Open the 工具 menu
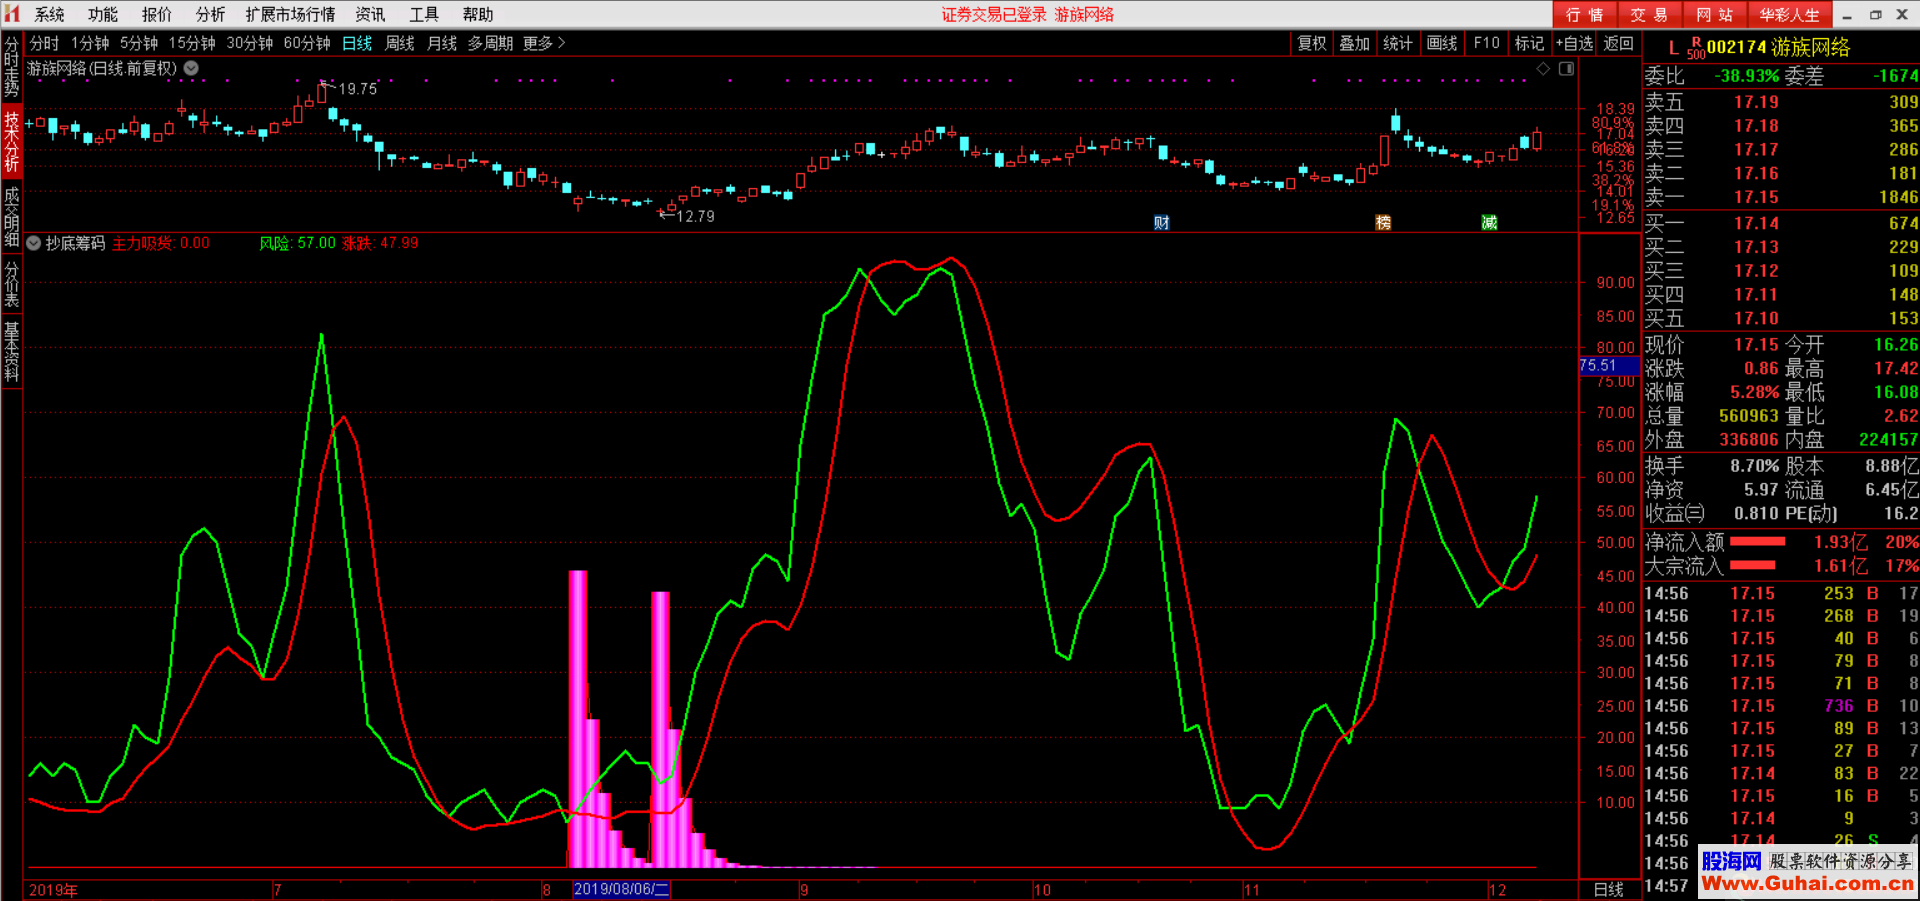This screenshot has width=1920, height=901. tap(424, 14)
